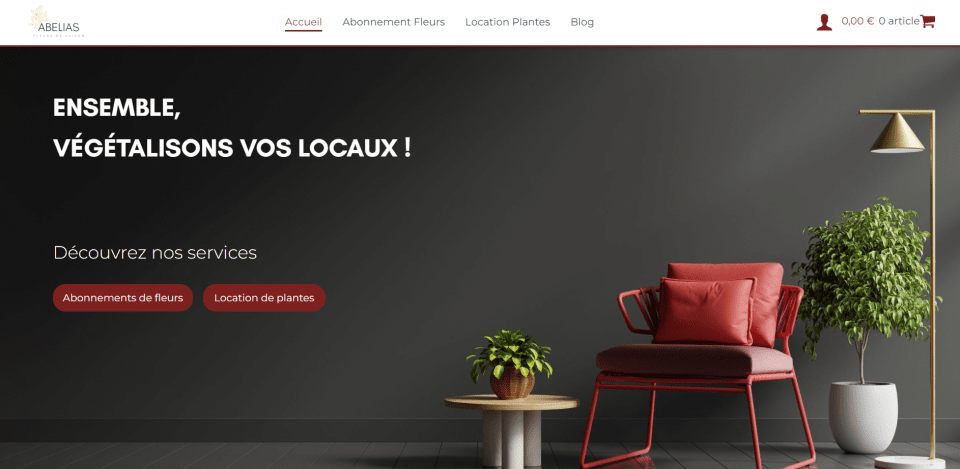Click the round wooden side table top

(x=512, y=402)
